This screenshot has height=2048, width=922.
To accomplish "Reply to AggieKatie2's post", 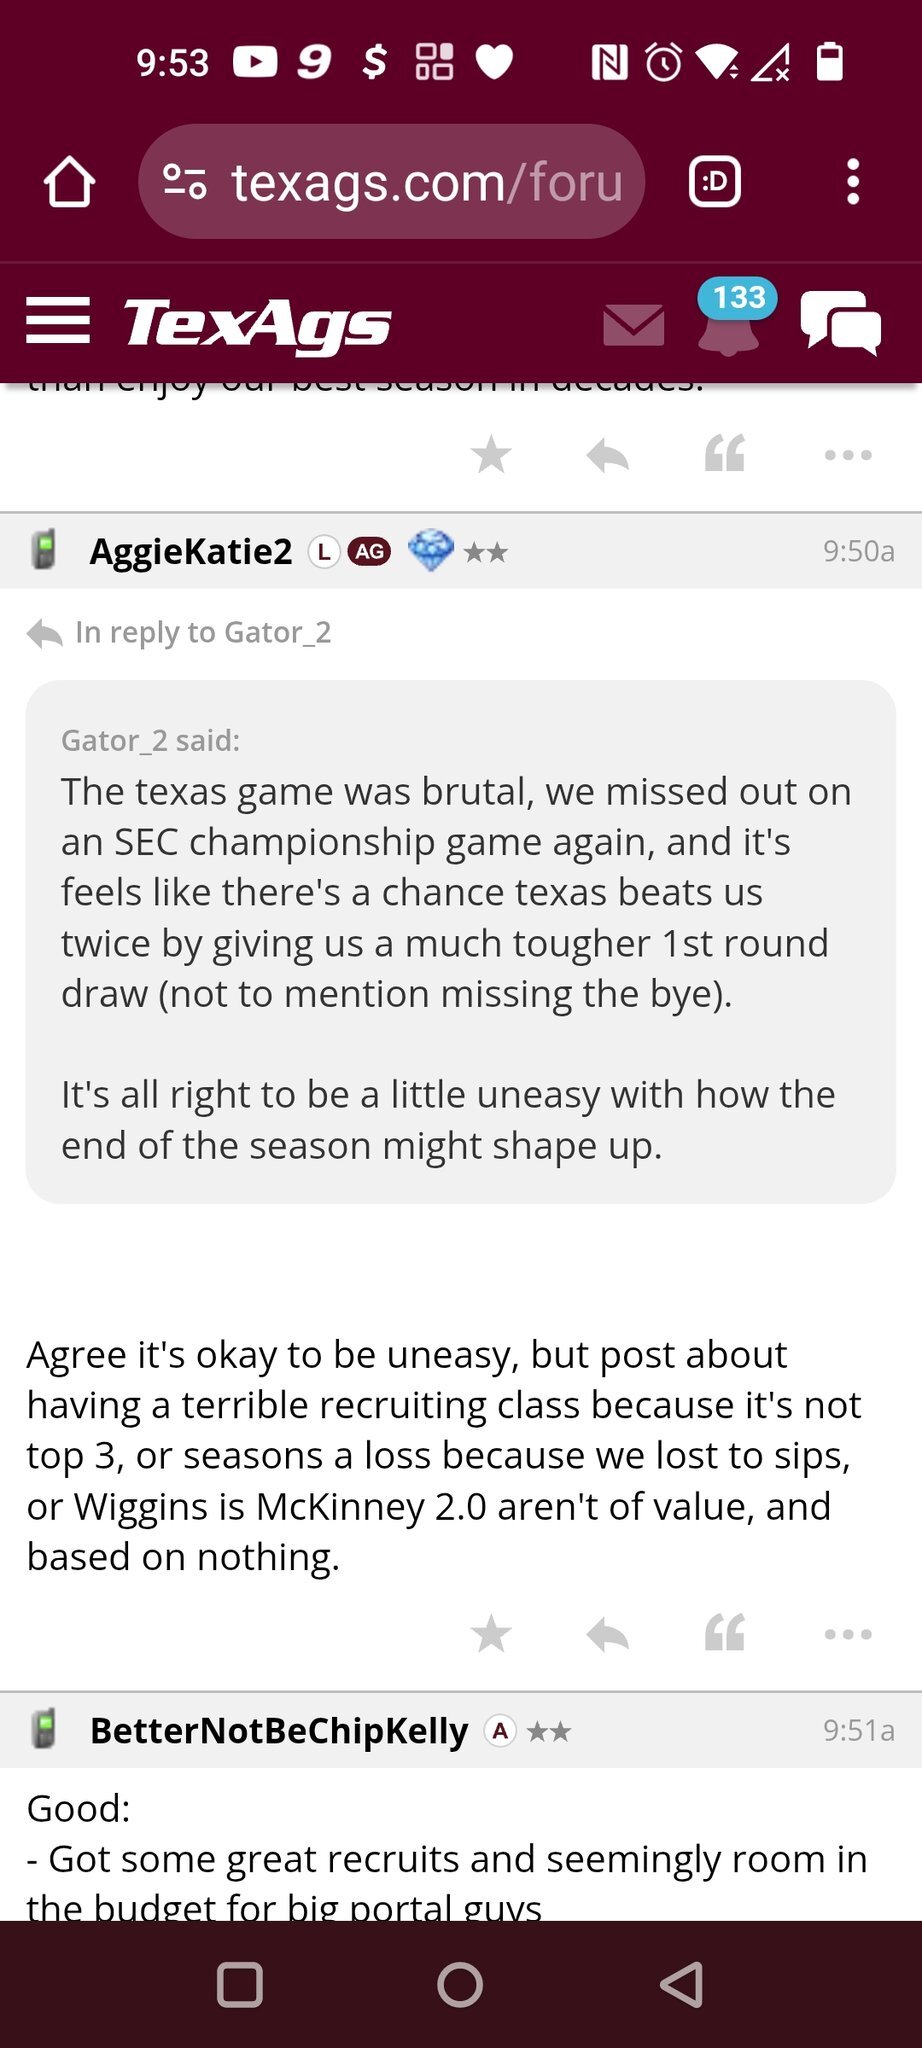I will pos(608,1634).
